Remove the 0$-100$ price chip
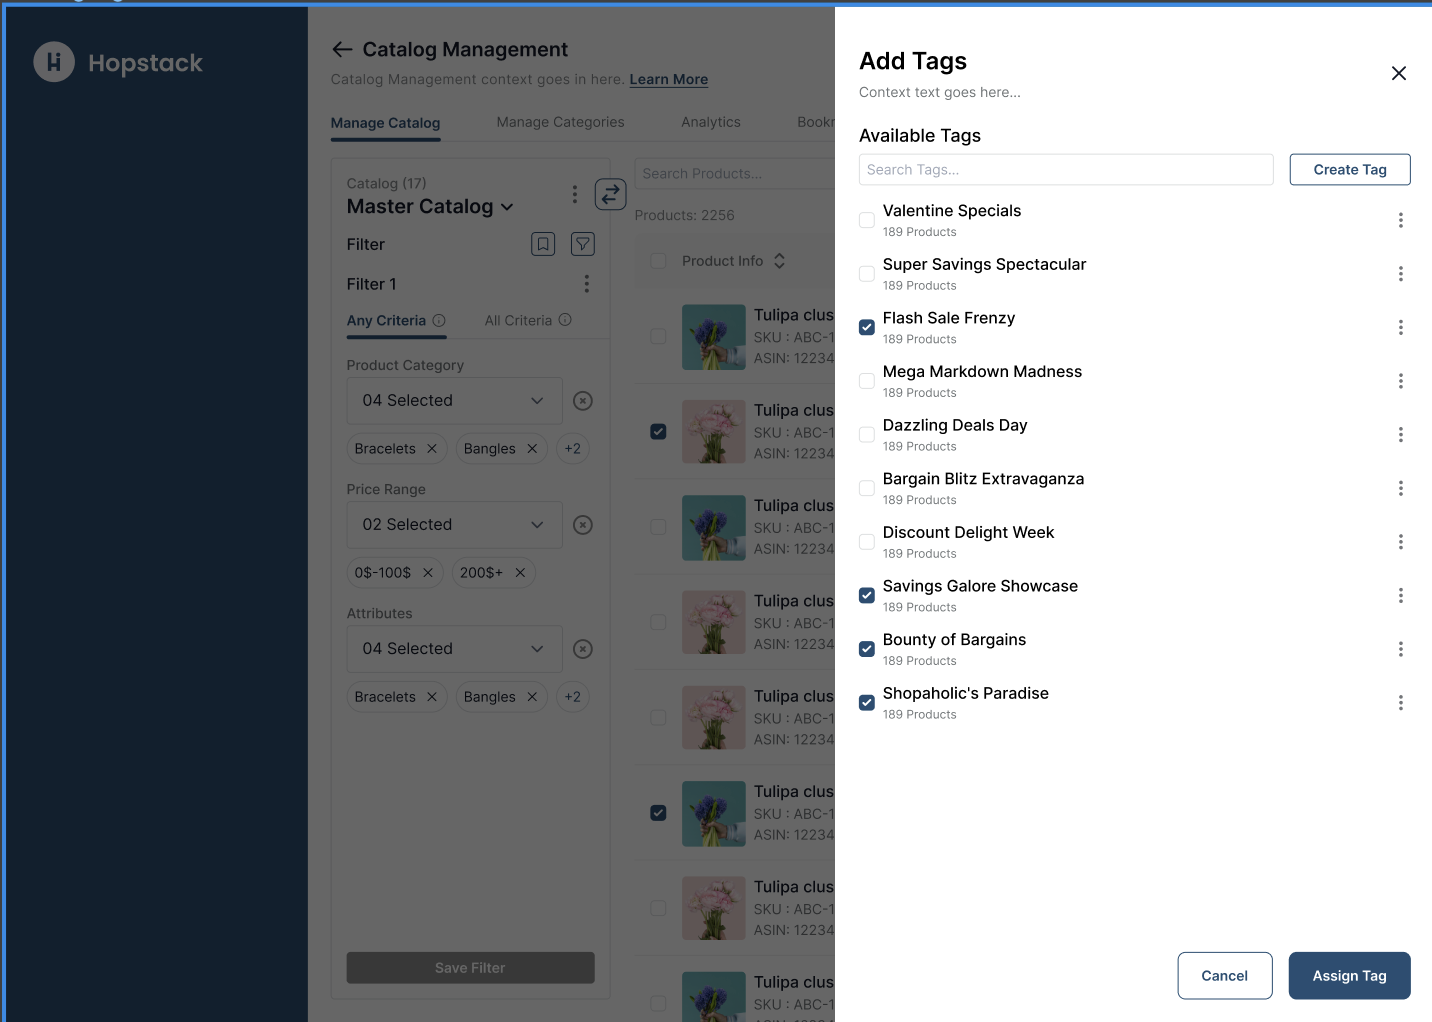Viewport: 1432px width, 1022px height. (428, 573)
